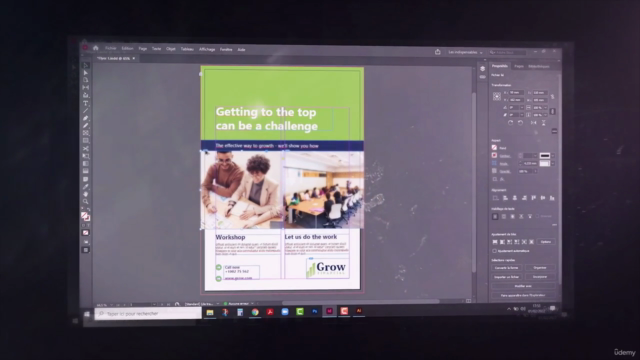Open the Les indispensables workspace dropdown

pos(465,52)
